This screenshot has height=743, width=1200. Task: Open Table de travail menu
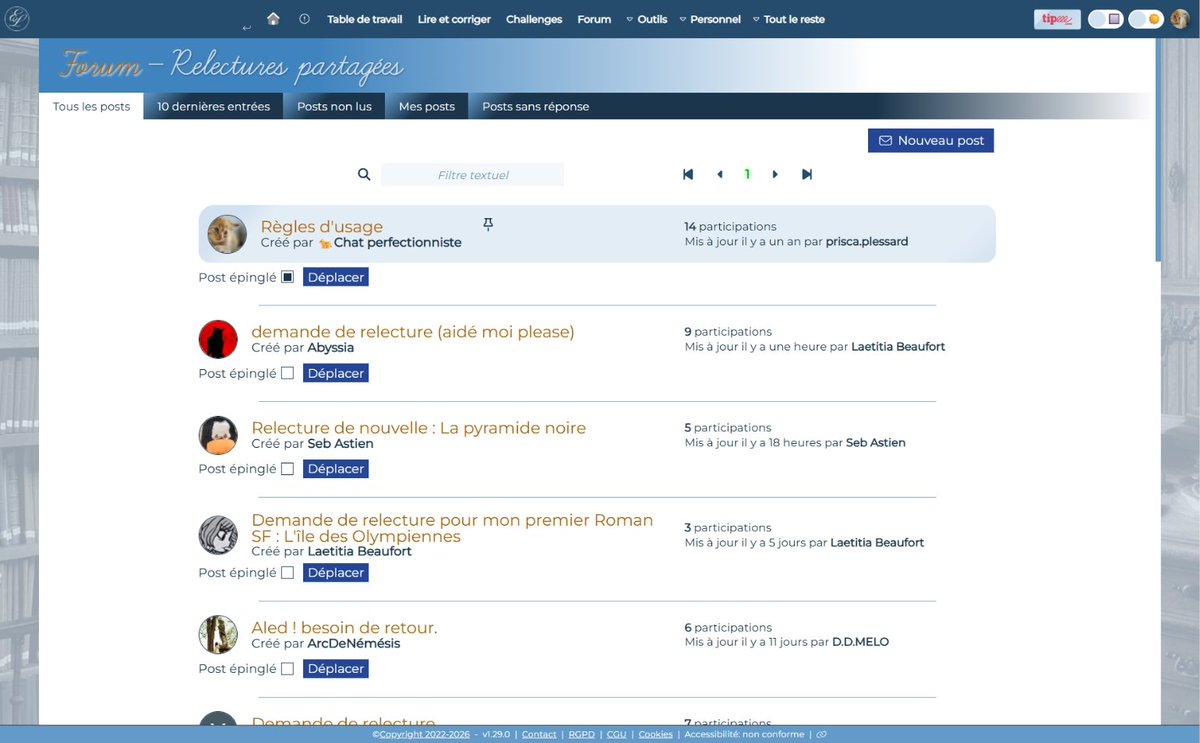click(x=365, y=19)
